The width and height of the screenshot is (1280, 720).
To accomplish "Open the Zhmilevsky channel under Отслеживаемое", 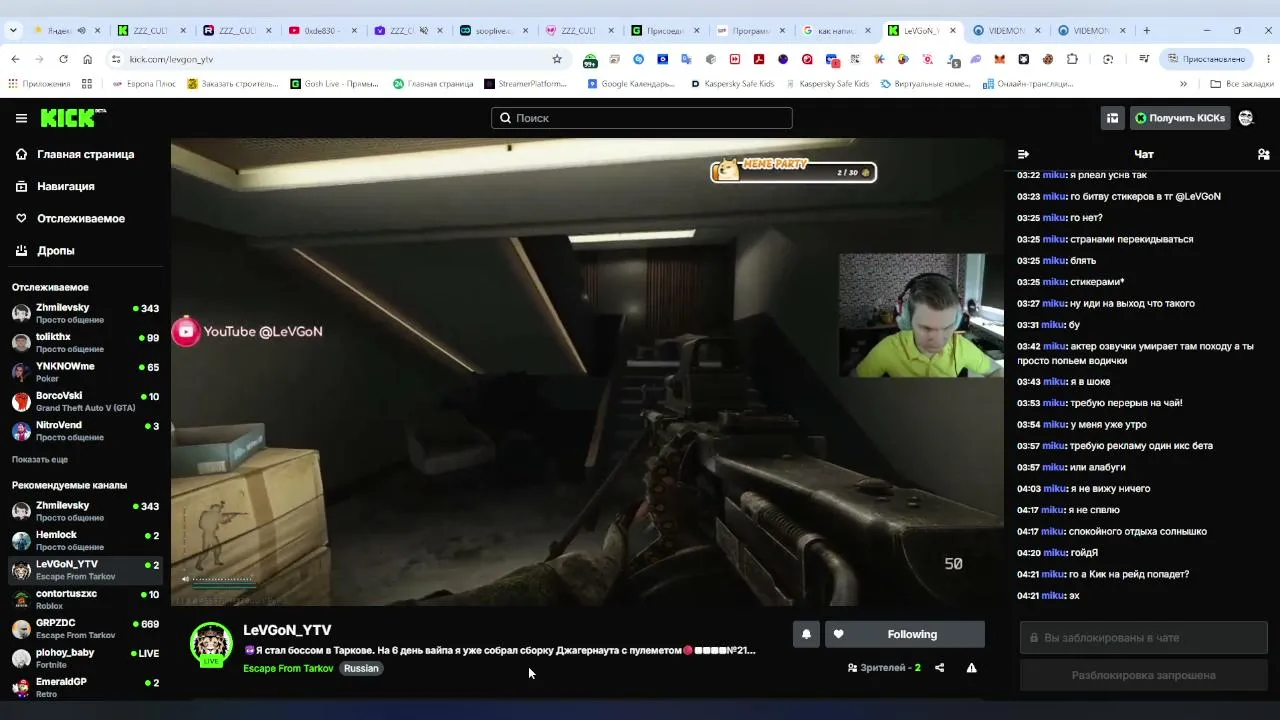I will pyautogui.click(x=85, y=313).
